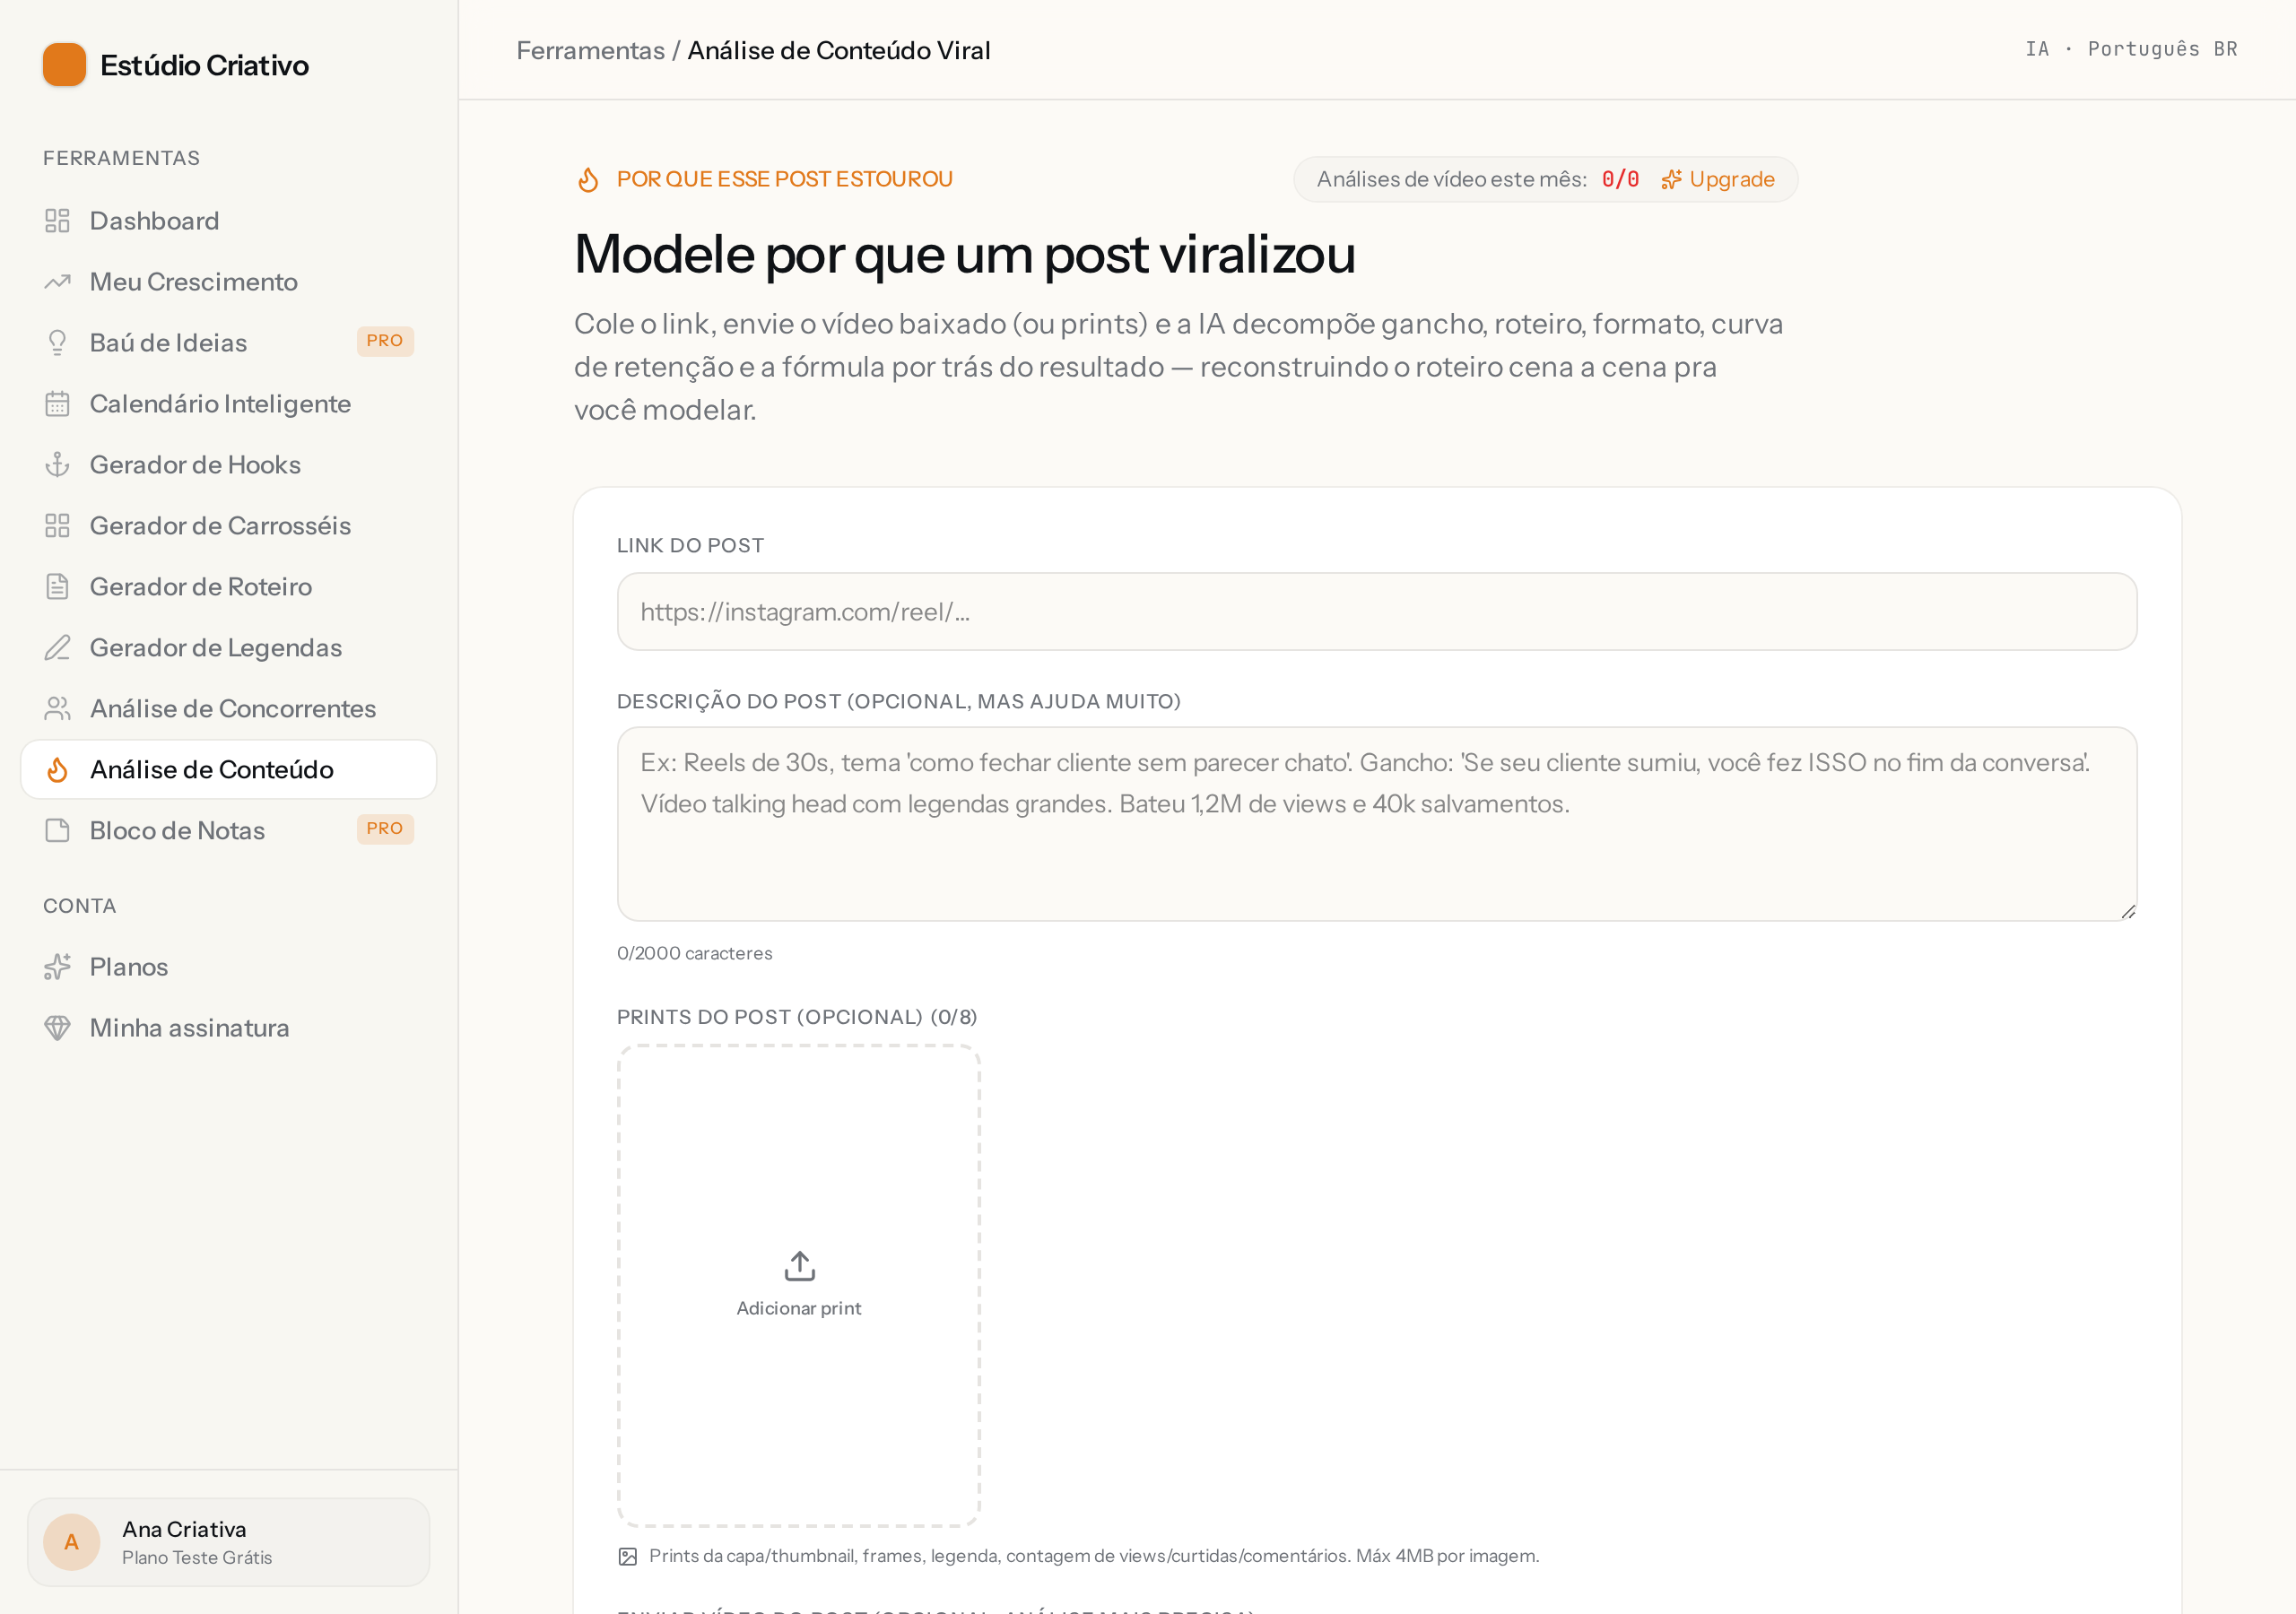Click '0/2000 caracteres' counter text
2296x1614 pixels.
(x=695, y=954)
